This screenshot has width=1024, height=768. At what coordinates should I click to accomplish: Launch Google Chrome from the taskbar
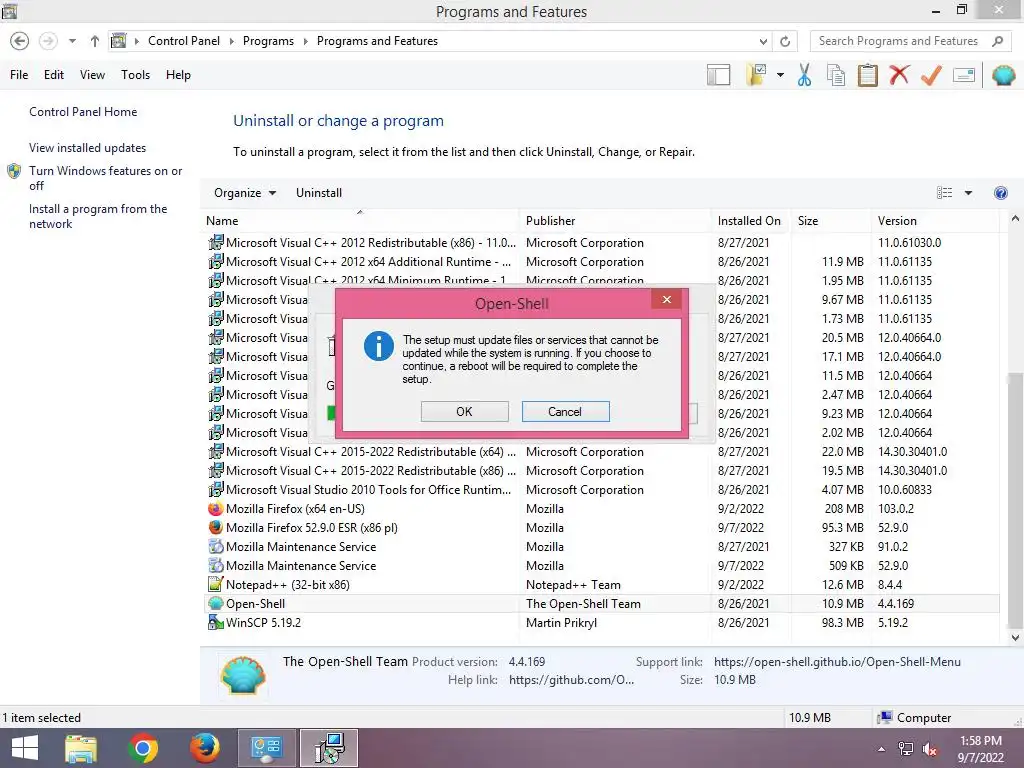142,748
